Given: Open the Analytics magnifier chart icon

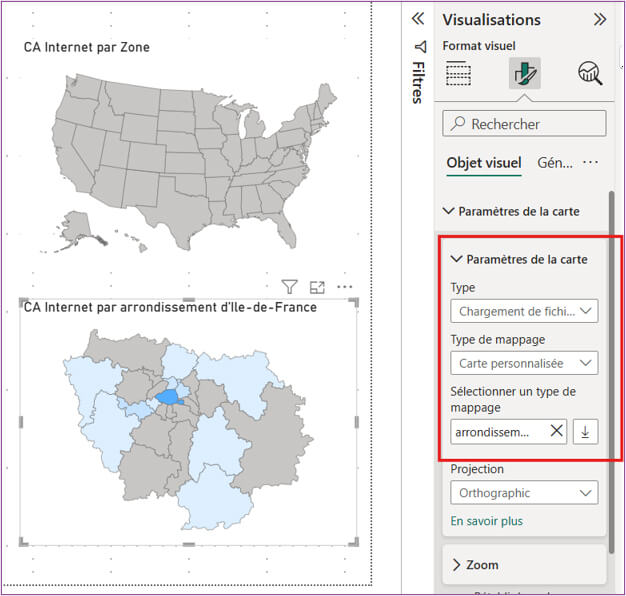Looking at the screenshot, I should coord(590,73).
